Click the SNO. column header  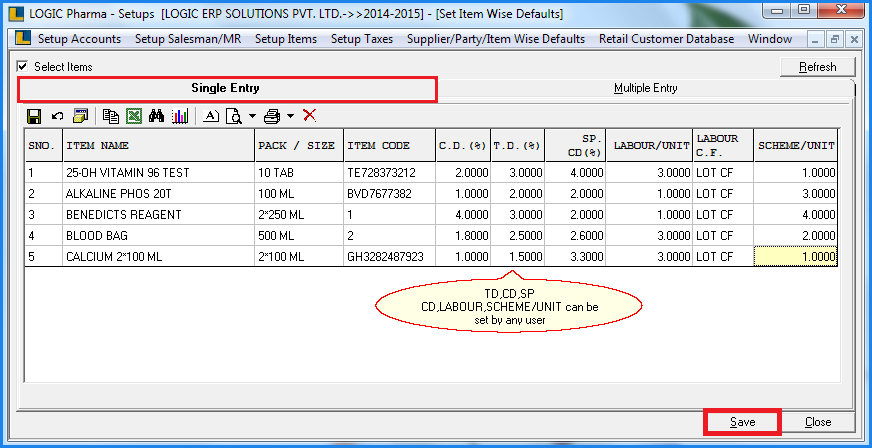click(x=43, y=146)
